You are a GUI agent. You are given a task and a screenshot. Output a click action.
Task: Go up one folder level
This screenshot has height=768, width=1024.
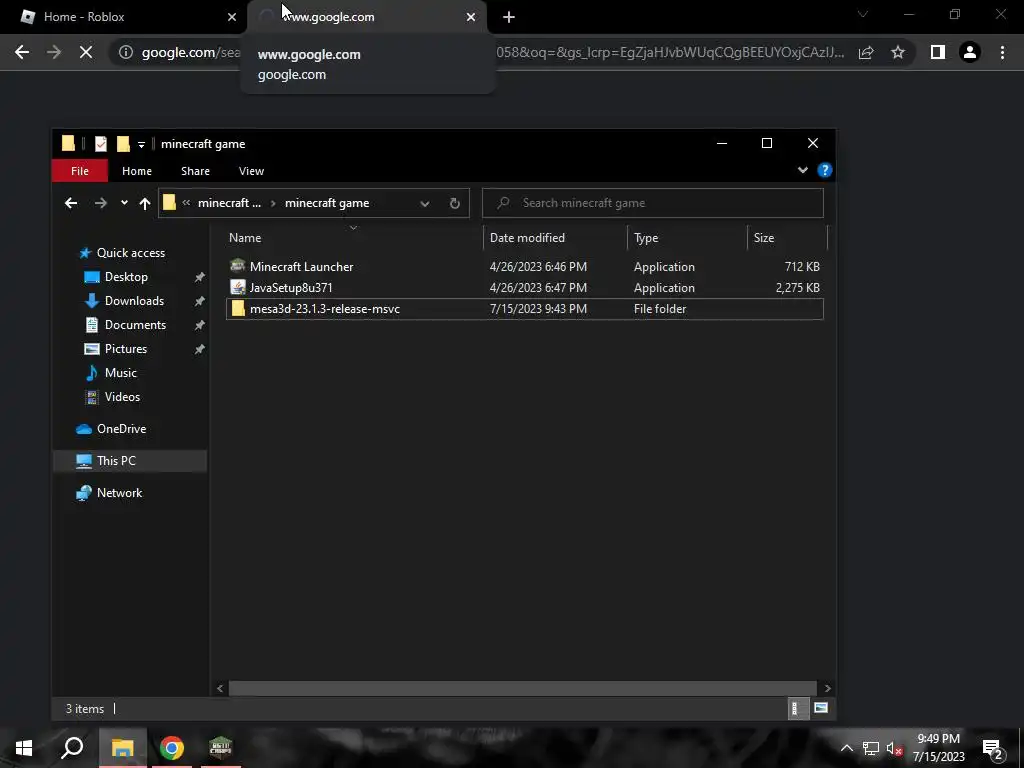click(x=145, y=203)
